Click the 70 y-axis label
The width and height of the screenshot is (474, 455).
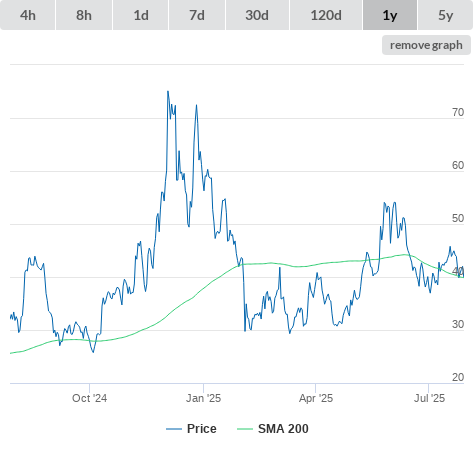[x=458, y=112]
